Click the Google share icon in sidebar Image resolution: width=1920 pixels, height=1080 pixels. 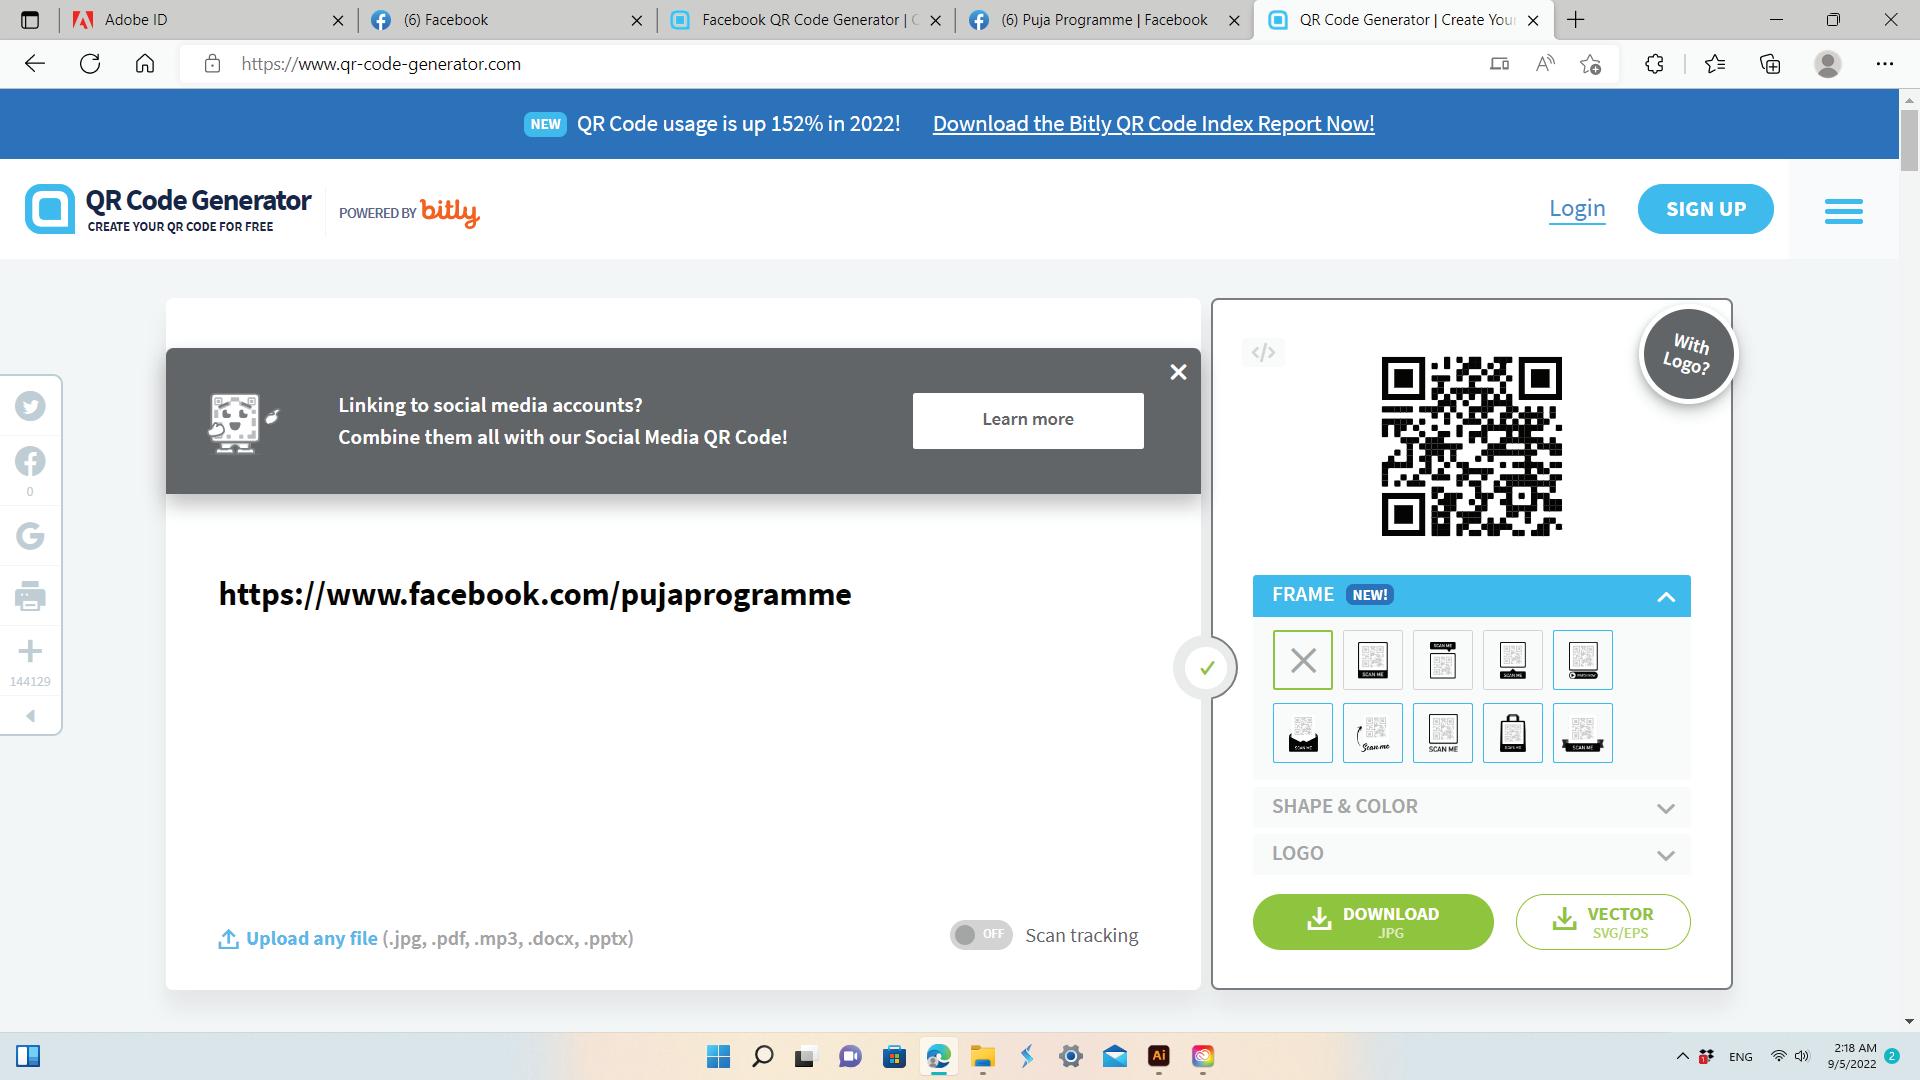click(x=30, y=536)
